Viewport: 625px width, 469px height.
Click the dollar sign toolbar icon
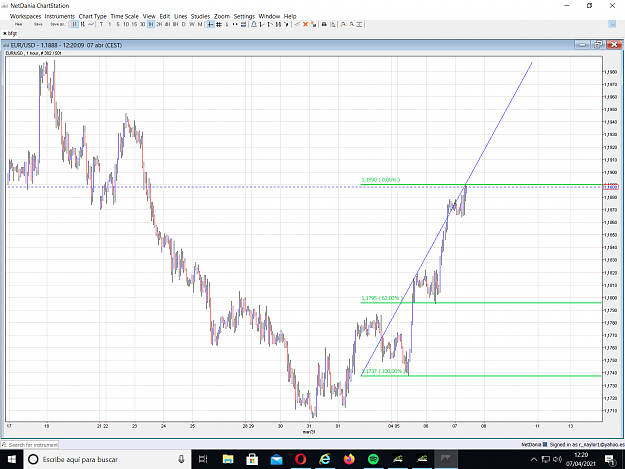point(227,24)
